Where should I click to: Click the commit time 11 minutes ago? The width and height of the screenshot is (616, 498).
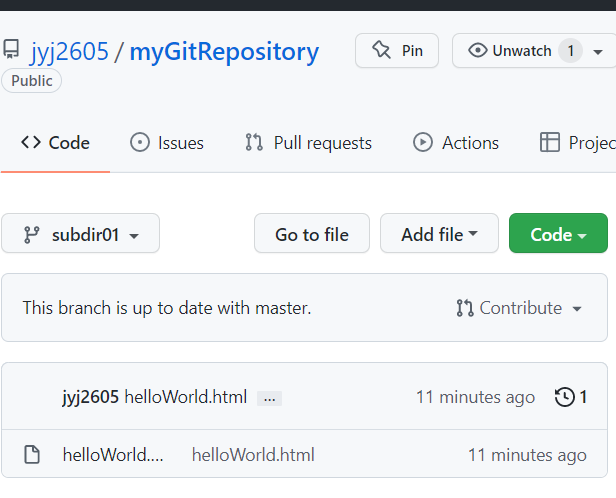click(x=475, y=397)
